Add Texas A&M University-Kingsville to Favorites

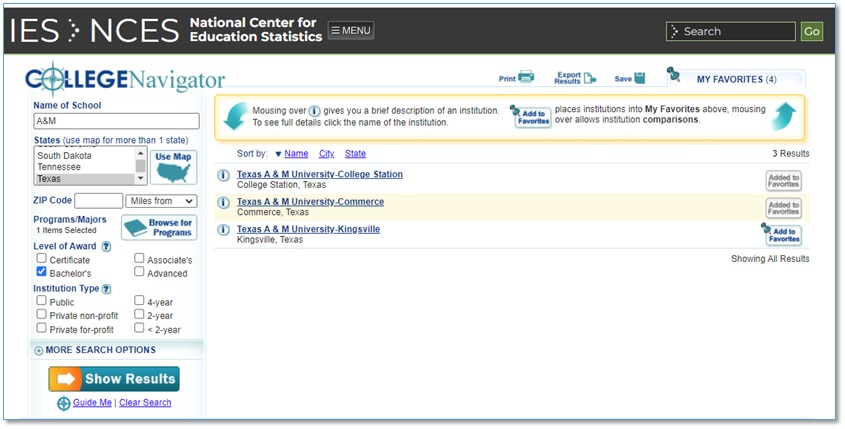coord(782,235)
